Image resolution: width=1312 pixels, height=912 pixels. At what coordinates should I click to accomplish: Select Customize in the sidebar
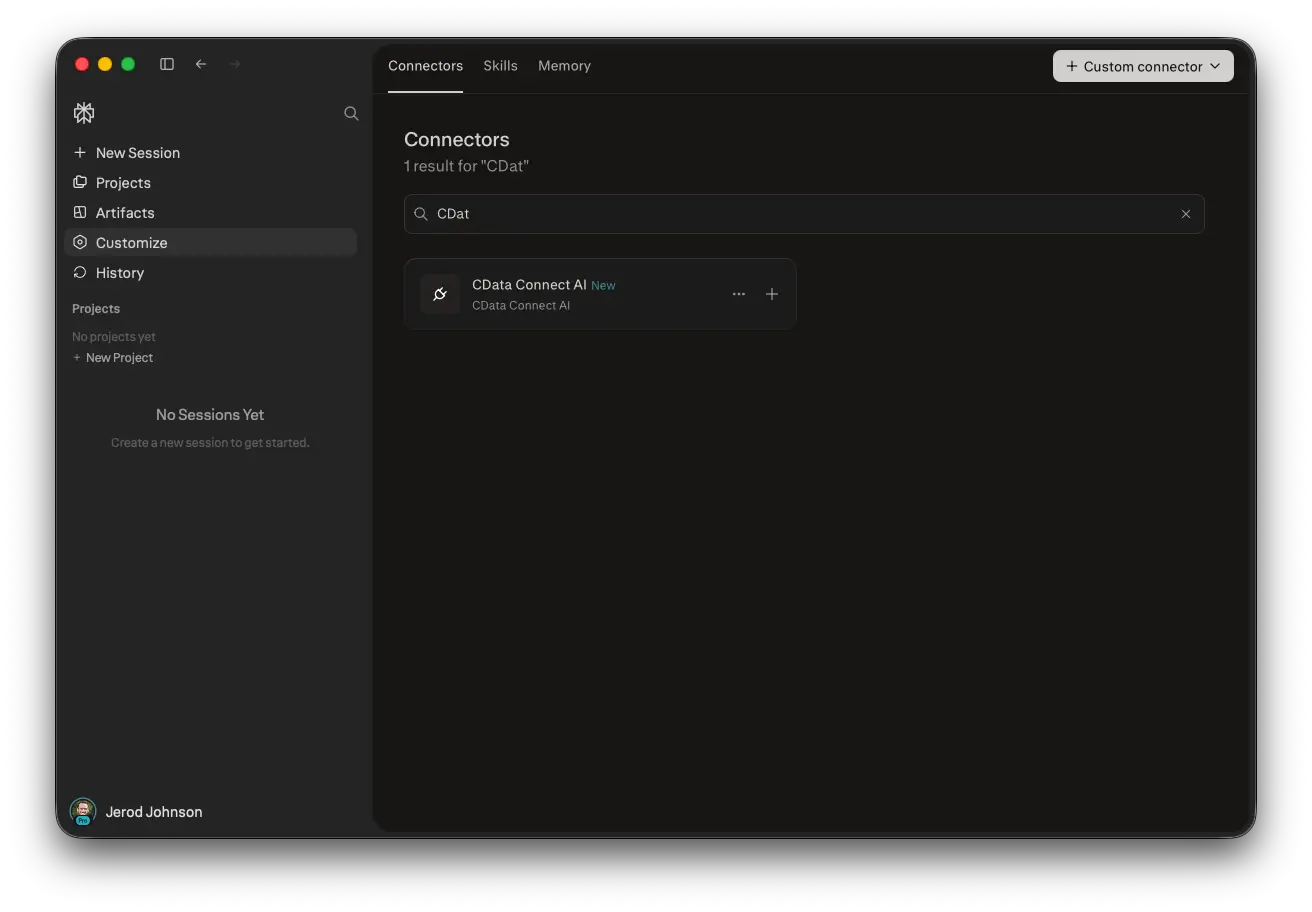pos(210,243)
